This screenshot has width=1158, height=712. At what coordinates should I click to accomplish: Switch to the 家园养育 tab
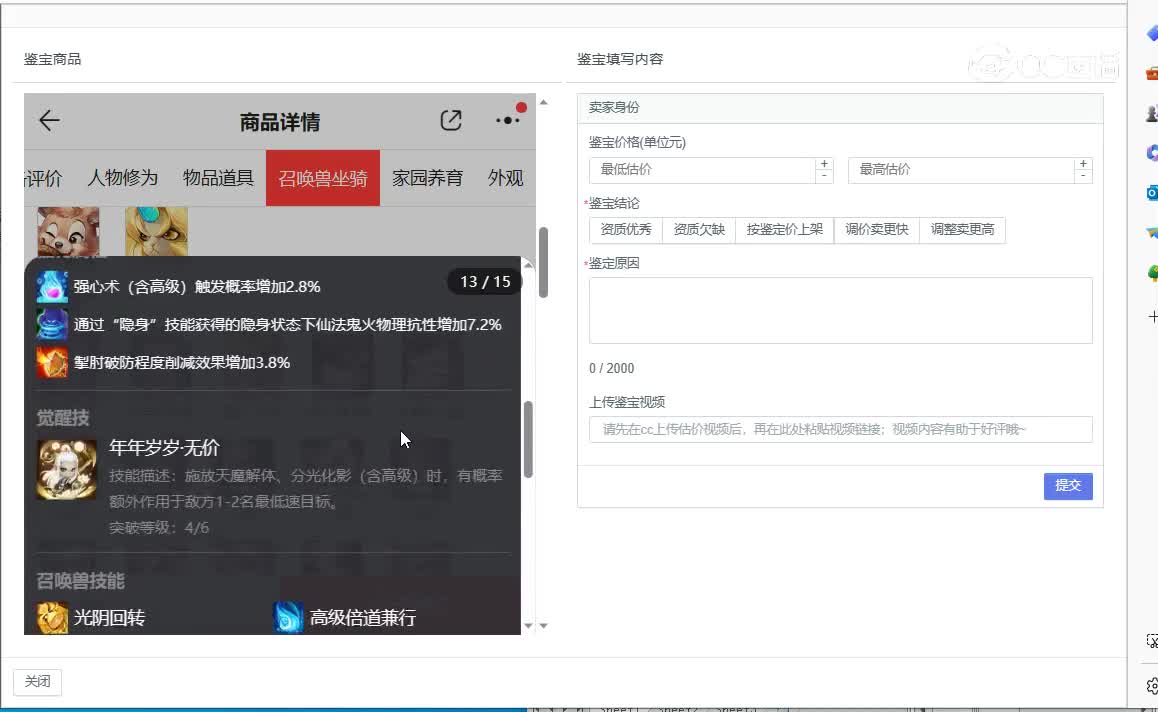(x=427, y=177)
